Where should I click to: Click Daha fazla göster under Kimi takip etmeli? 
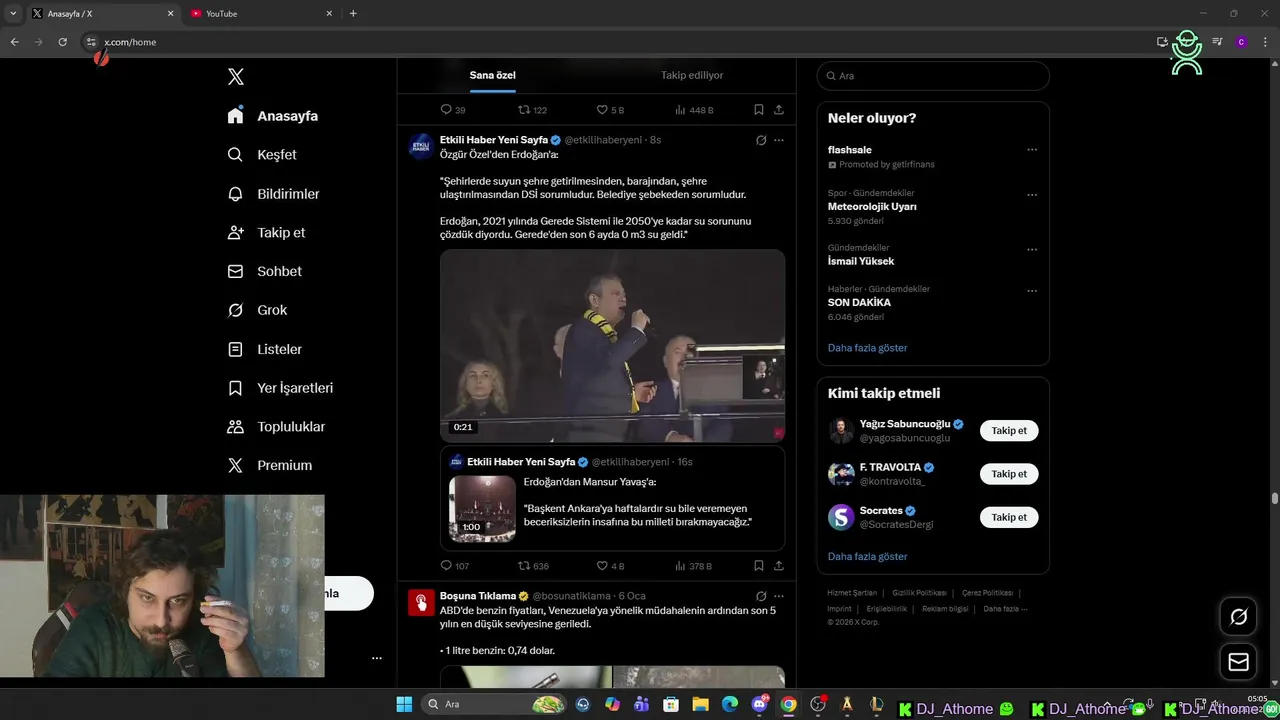click(x=867, y=556)
